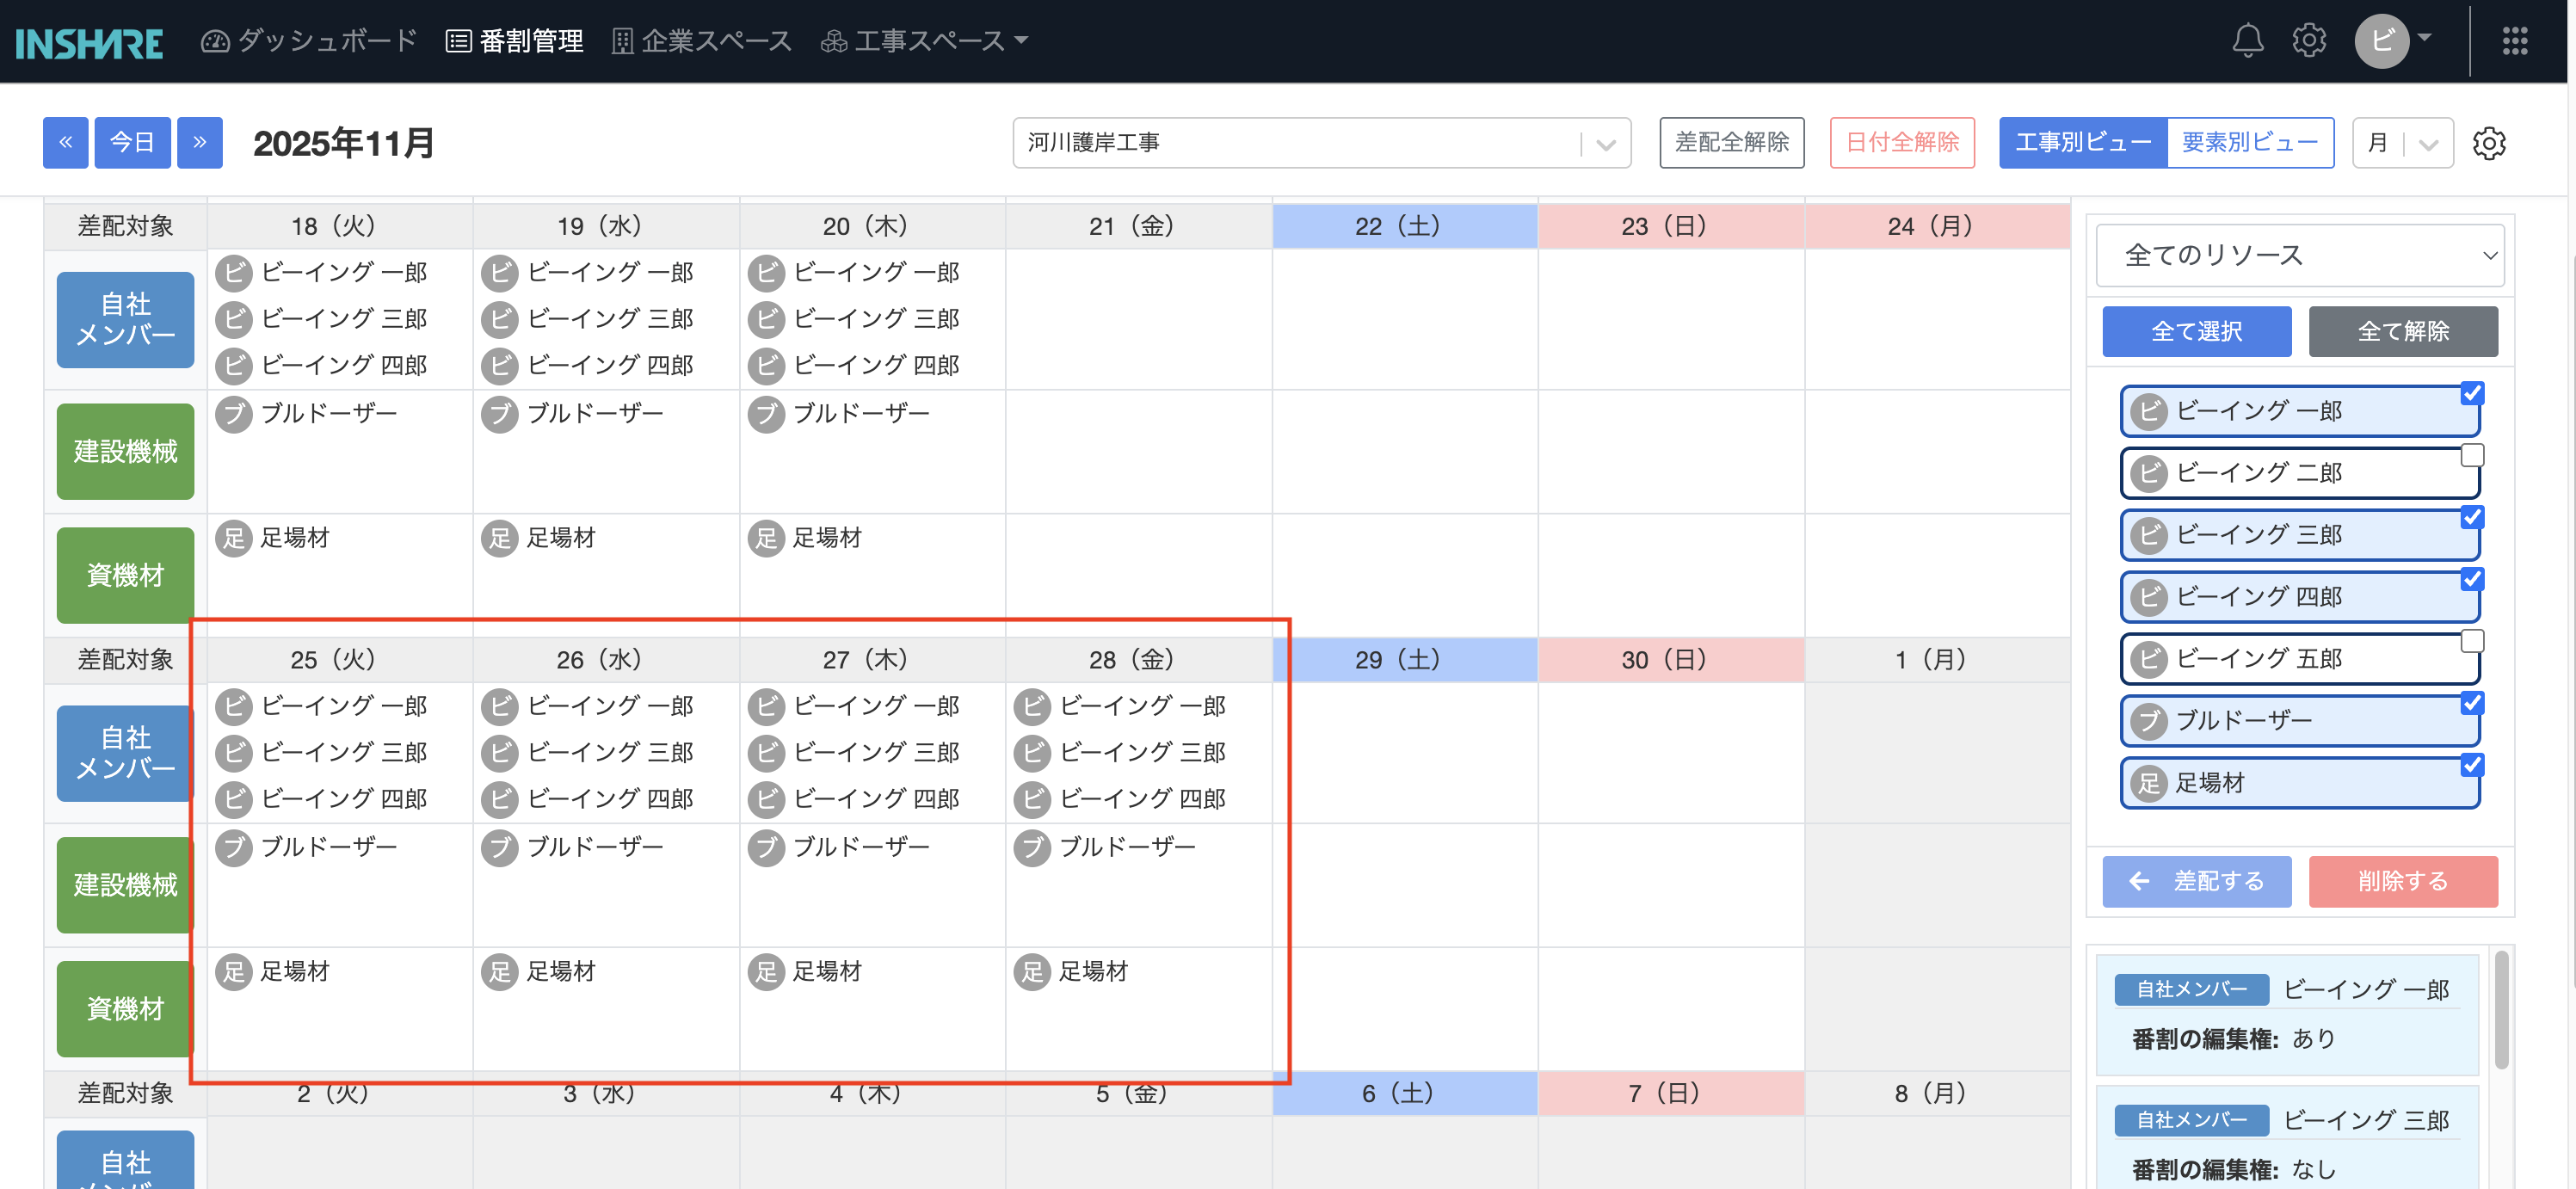Uncheck ビーイング 一郎 resource checkbox
The height and width of the screenshot is (1189, 2576).
pos(2472,394)
